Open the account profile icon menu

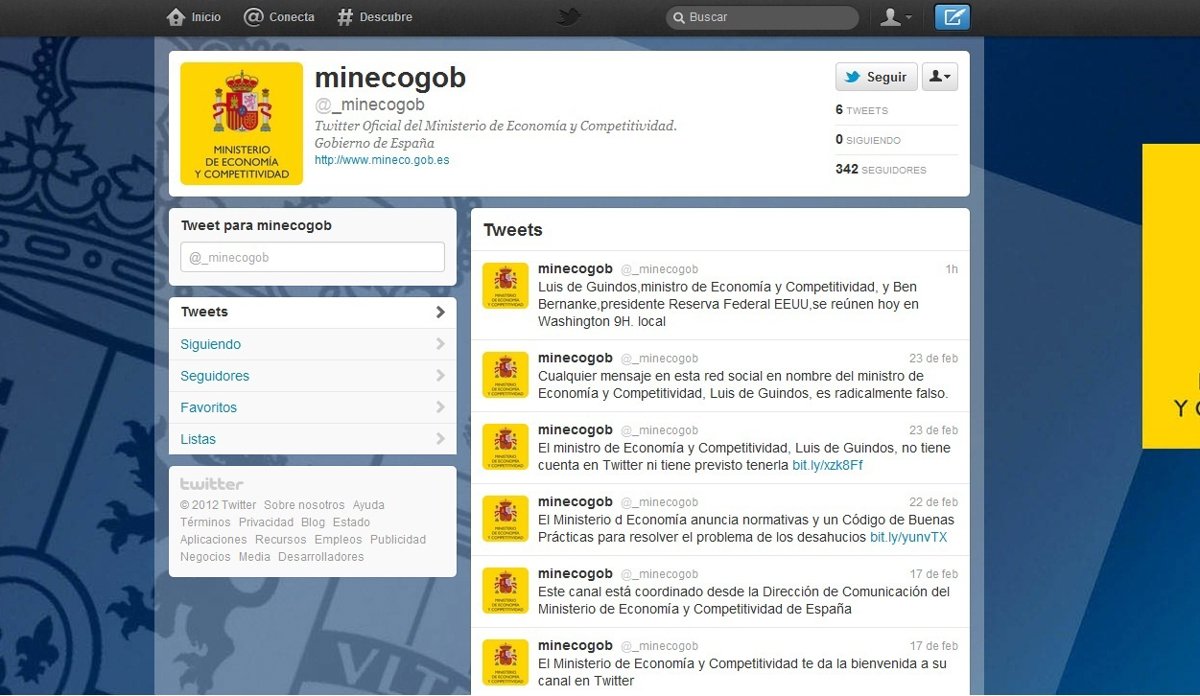[894, 17]
